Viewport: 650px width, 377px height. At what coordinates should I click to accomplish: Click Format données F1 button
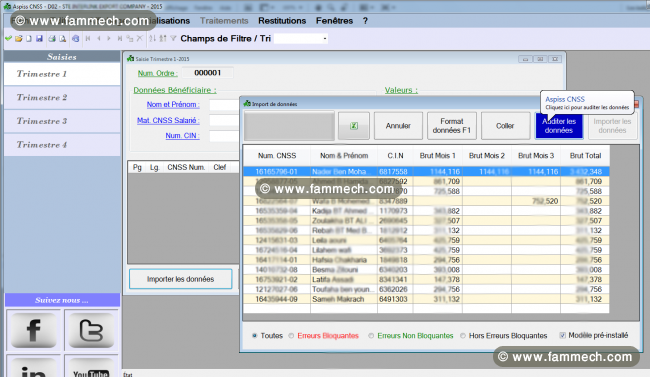[452, 126]
